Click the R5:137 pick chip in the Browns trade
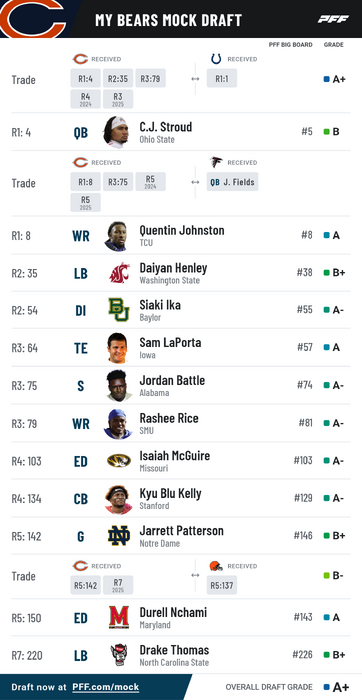Viewport: 362px width, 700px height. click(222, 585)
